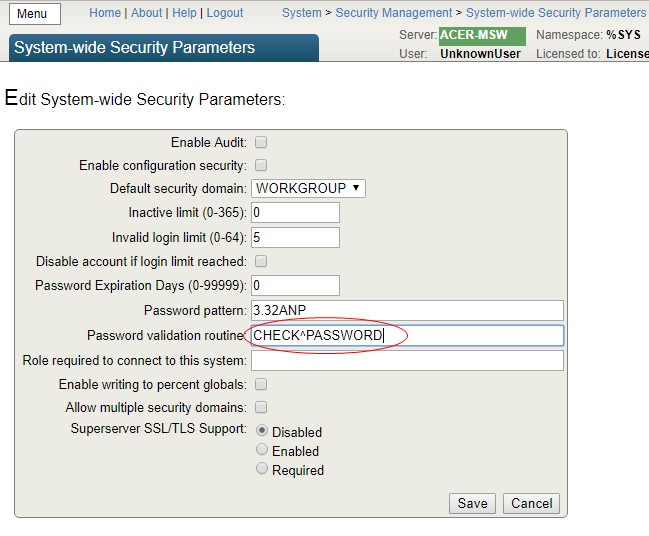Click the Invalid login limit field
Viewport: 649px width, 536px height.
click(295, 237)
